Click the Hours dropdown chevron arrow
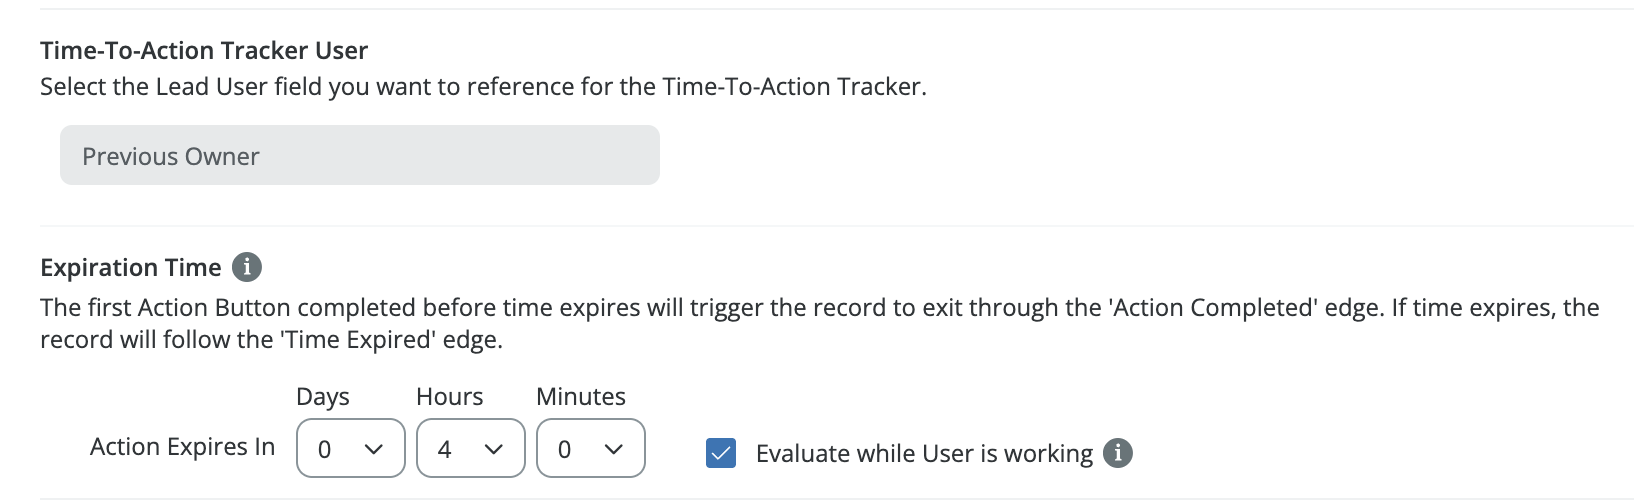 coord(494,450)
